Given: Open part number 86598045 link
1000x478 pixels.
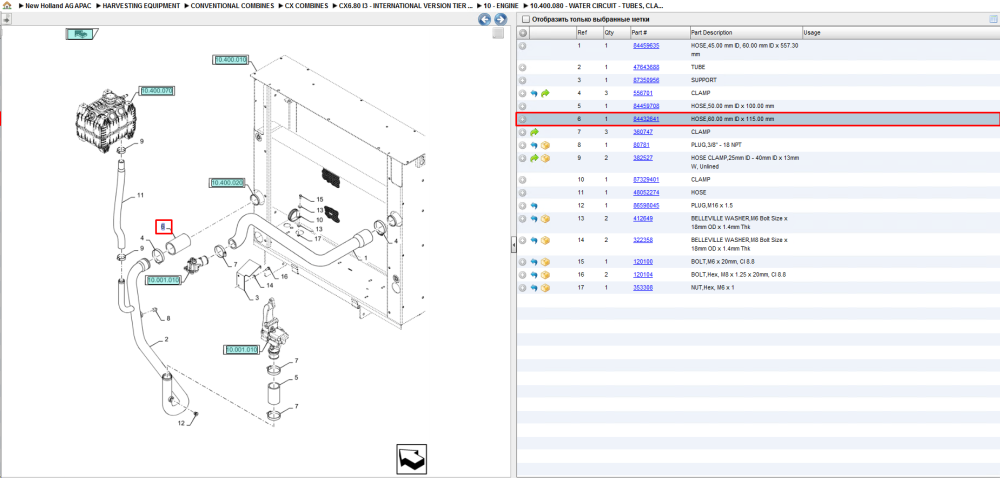Looking at the screenshot, I should click(x=646, y=206).
